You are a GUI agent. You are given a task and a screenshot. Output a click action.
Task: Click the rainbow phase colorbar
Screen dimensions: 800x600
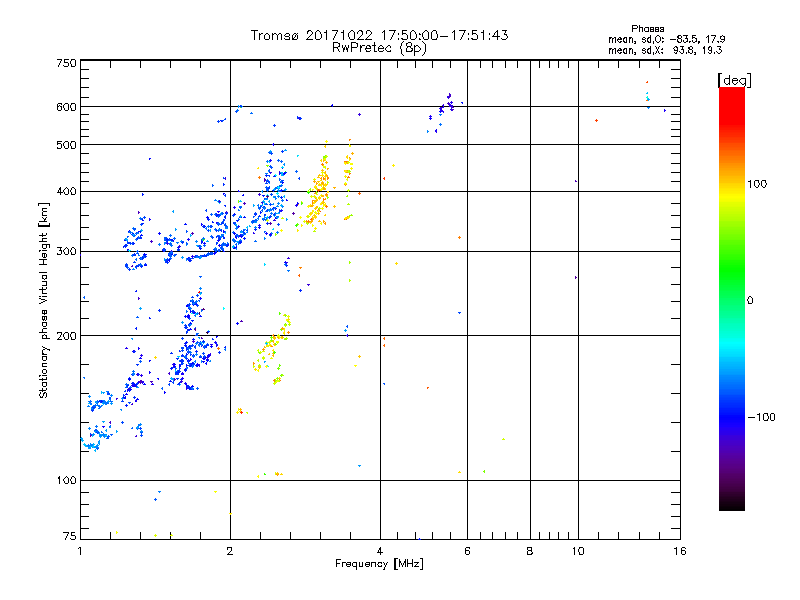732,298
